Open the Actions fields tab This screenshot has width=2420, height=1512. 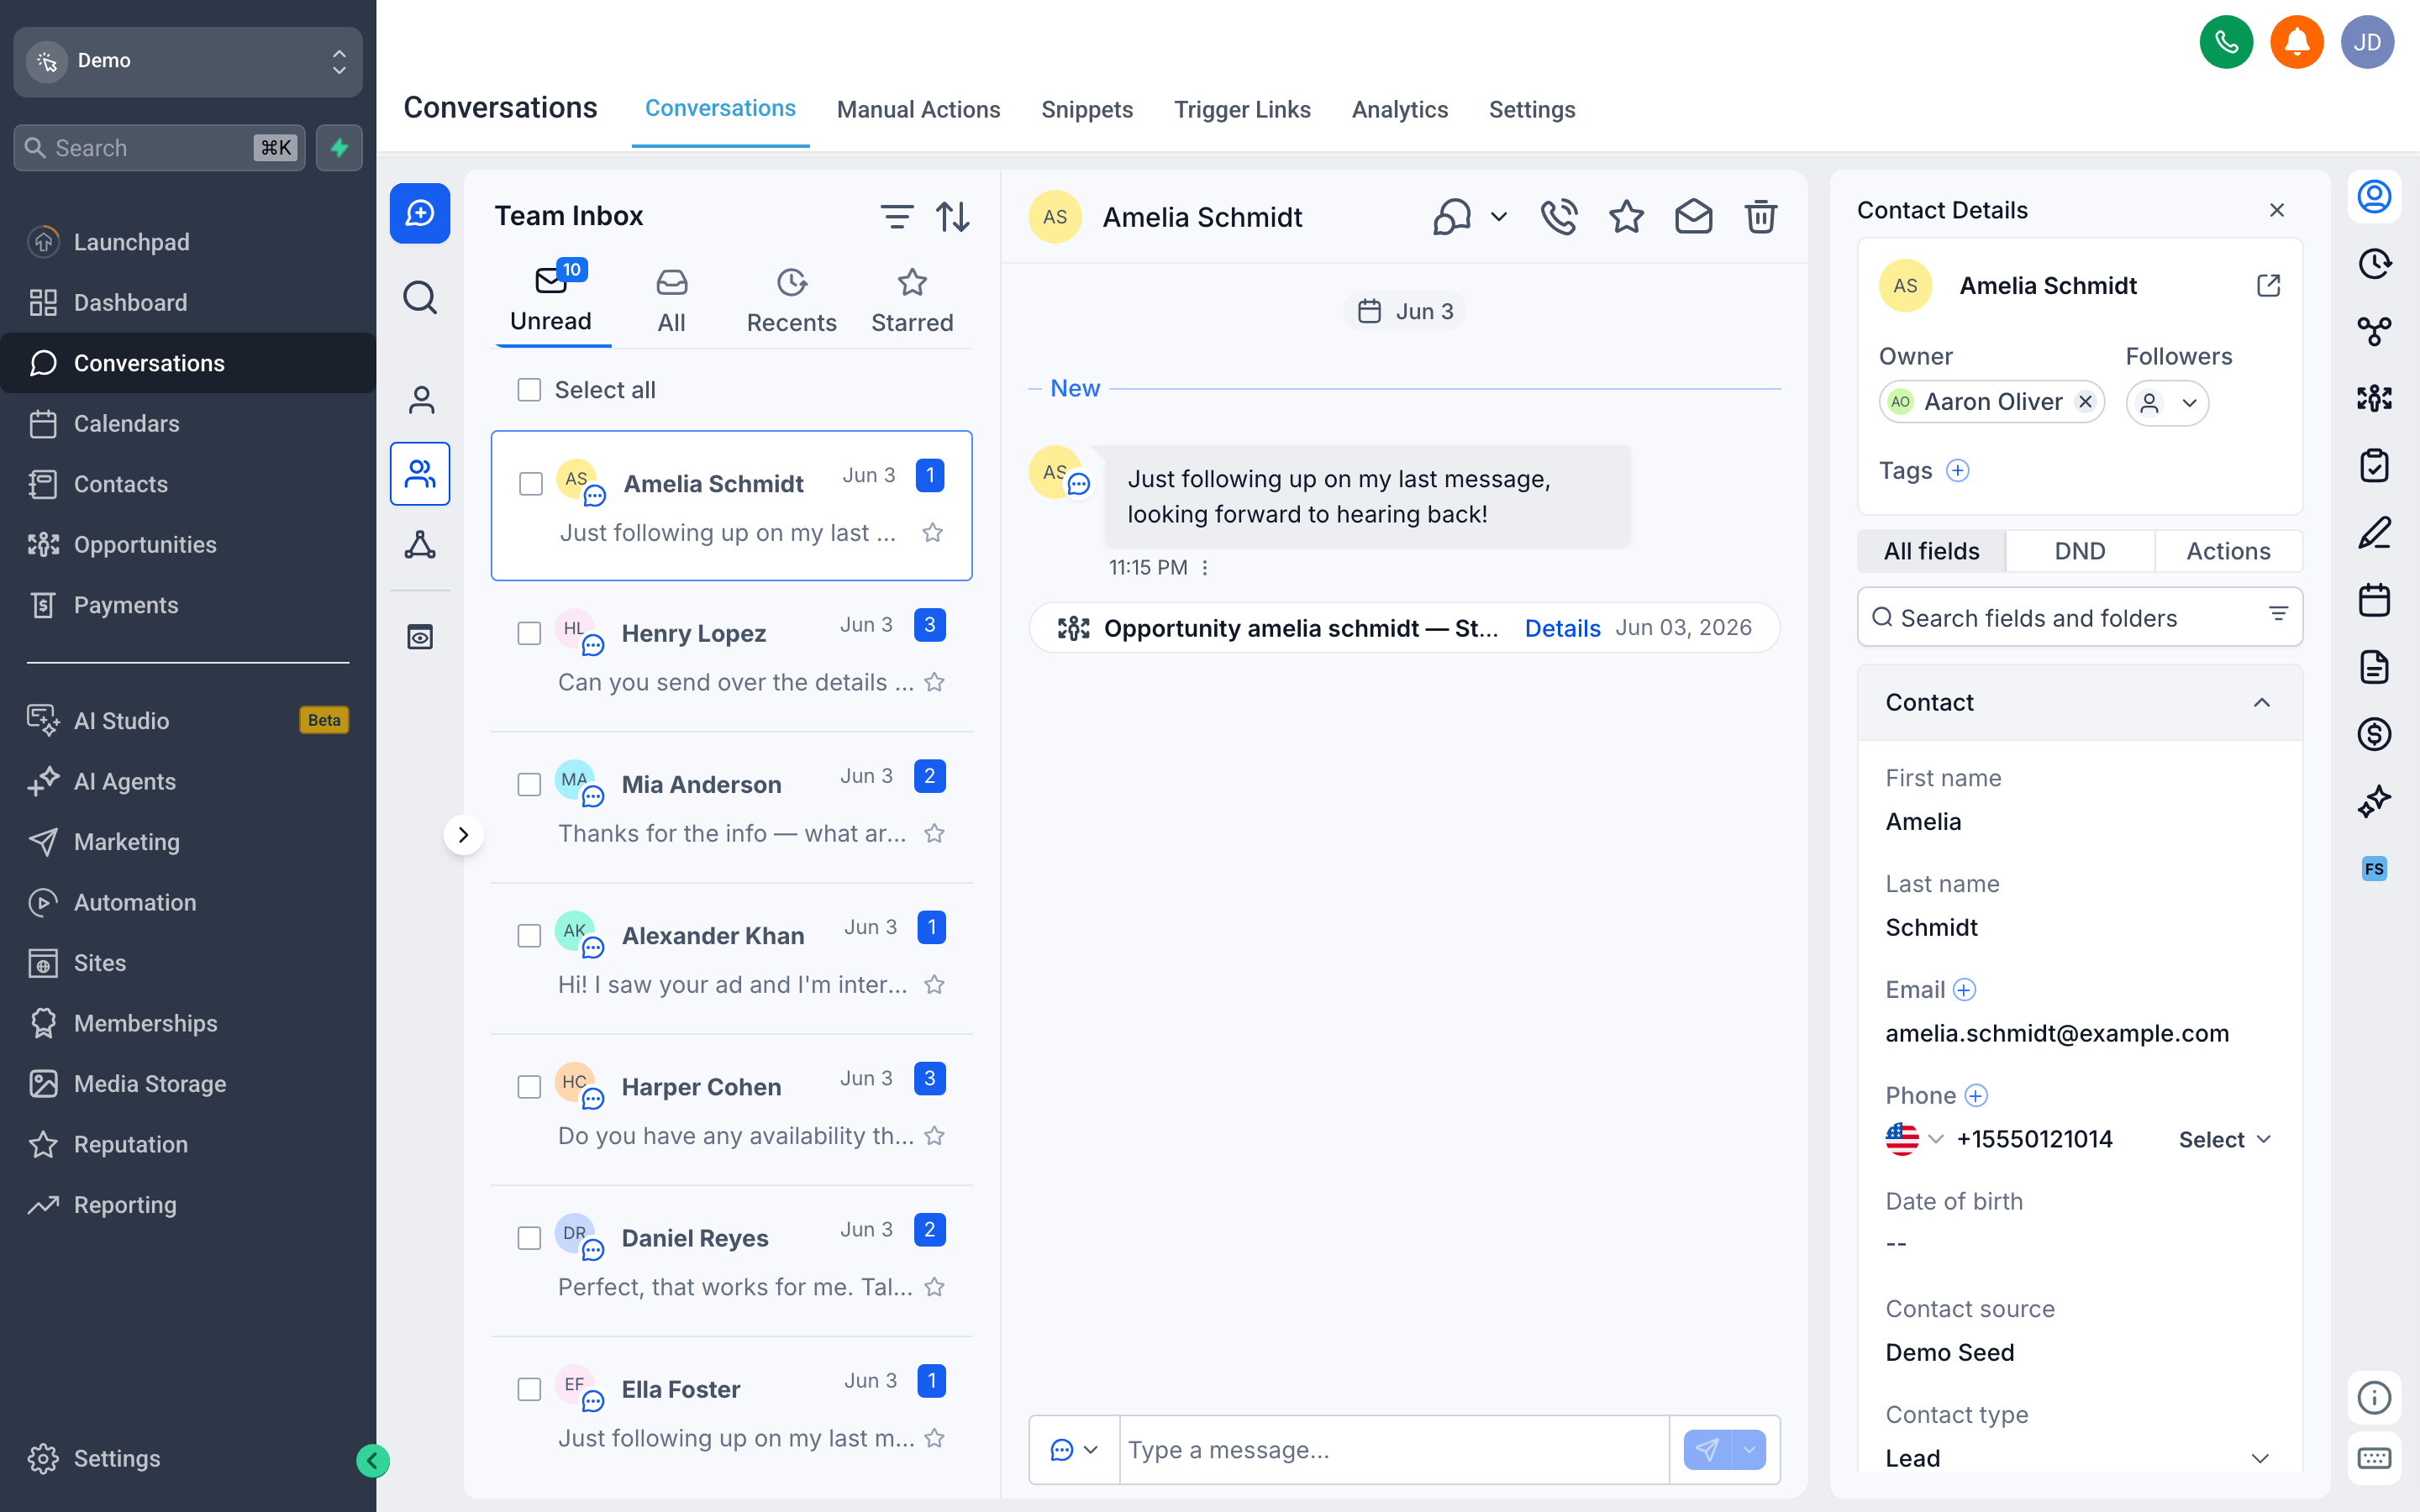tap(2228, 551)
